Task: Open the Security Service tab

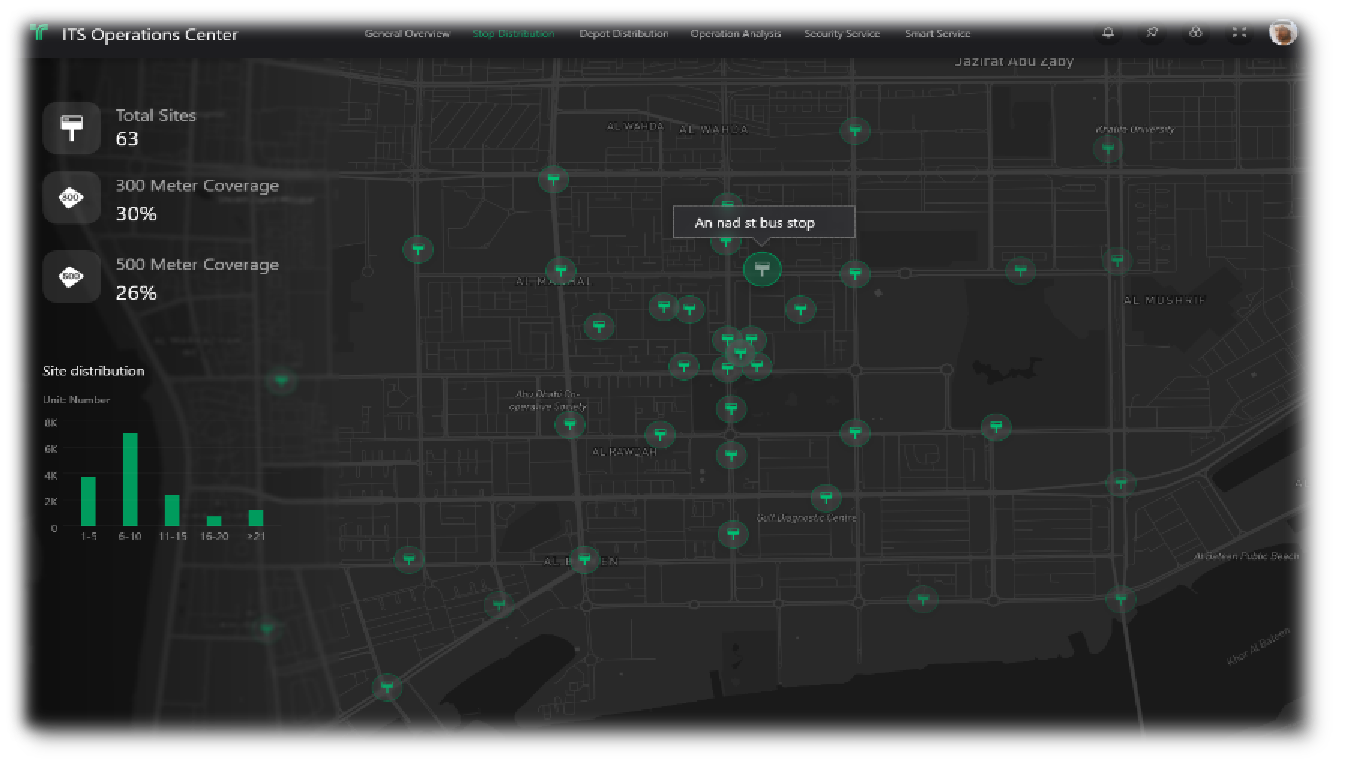Action: [842, 34]
